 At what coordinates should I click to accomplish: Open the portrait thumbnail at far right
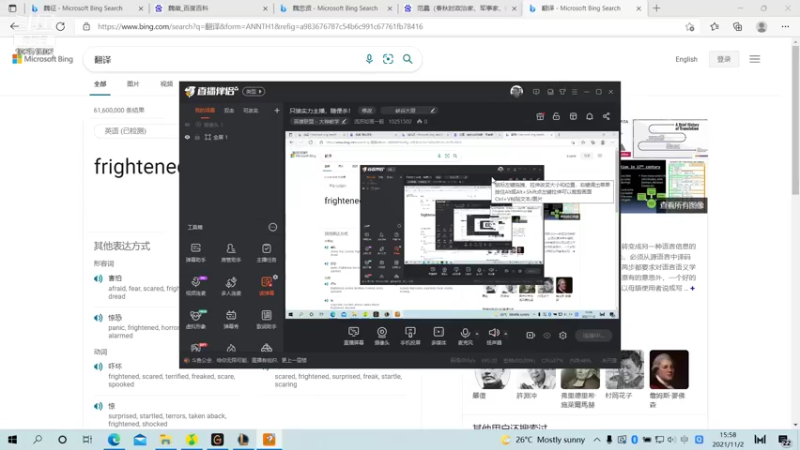tap(669, 369)
